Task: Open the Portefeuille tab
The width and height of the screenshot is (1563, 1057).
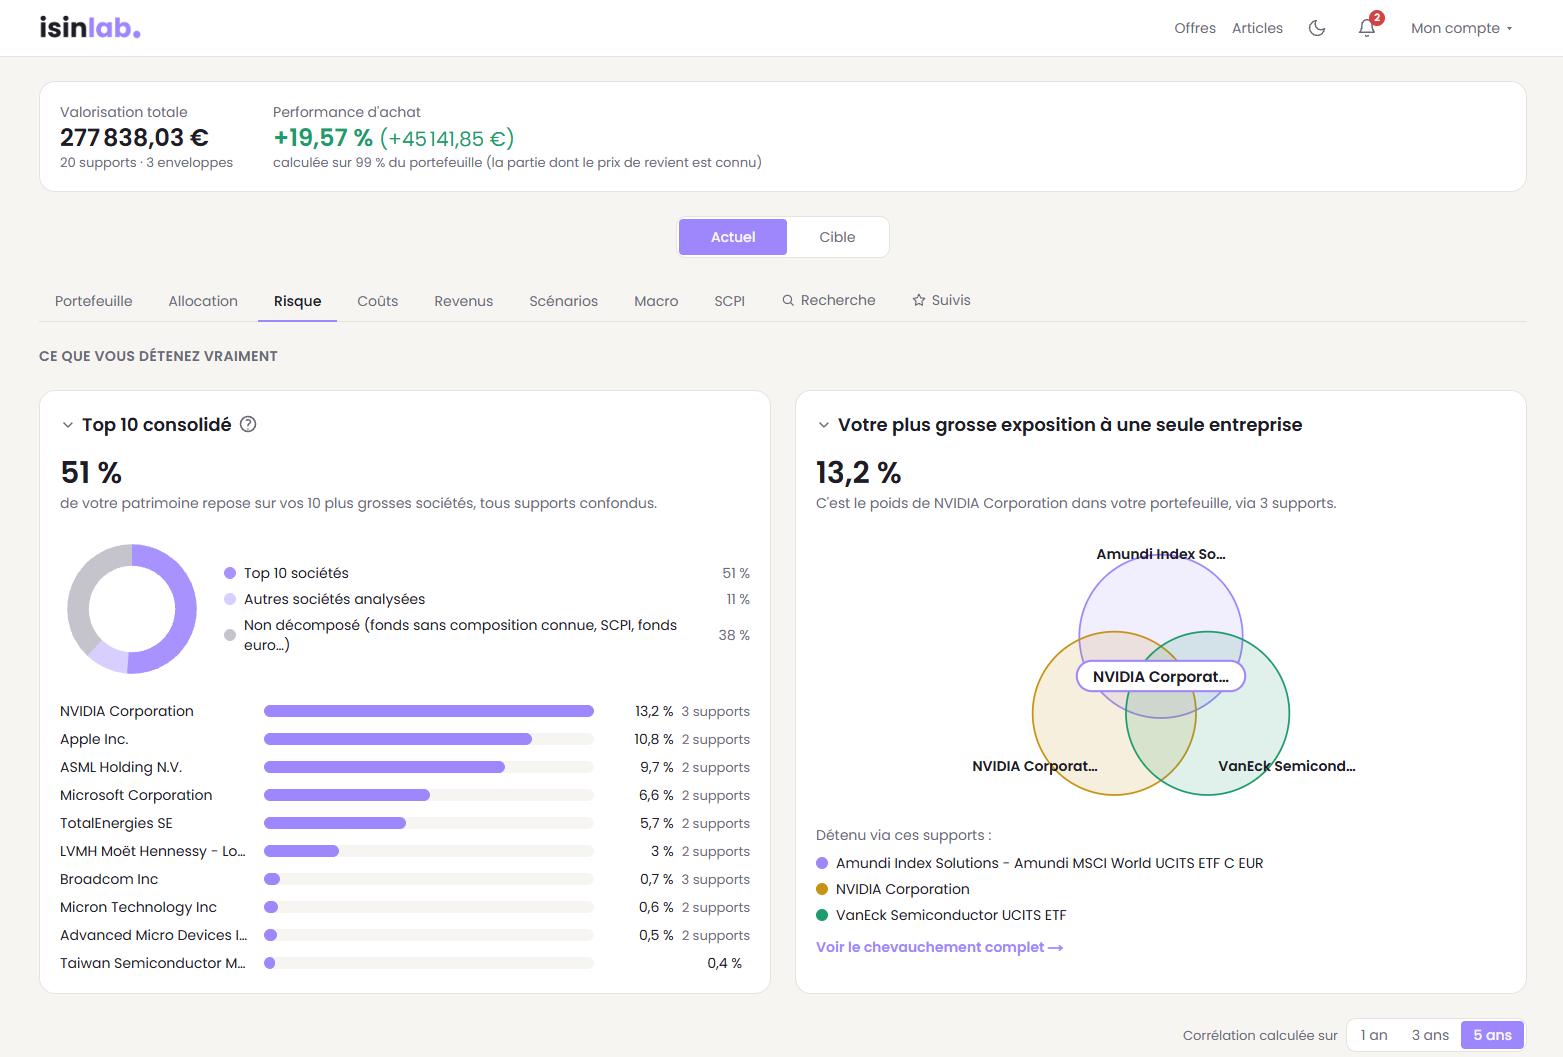Action: point(94,301)
